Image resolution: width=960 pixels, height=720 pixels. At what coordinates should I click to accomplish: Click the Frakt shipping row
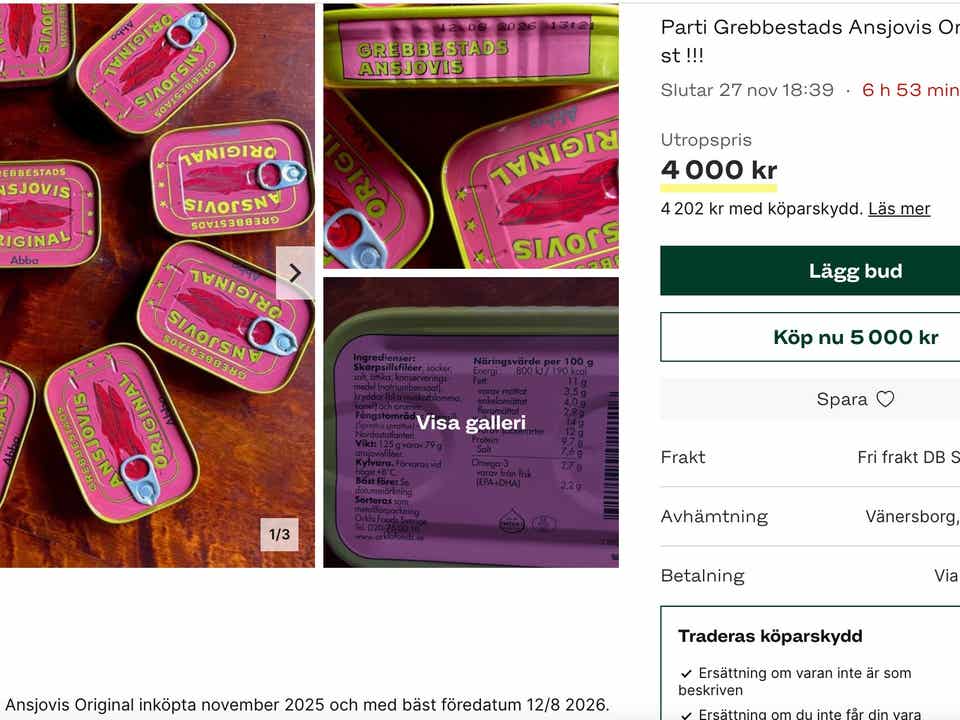point(810,457)
